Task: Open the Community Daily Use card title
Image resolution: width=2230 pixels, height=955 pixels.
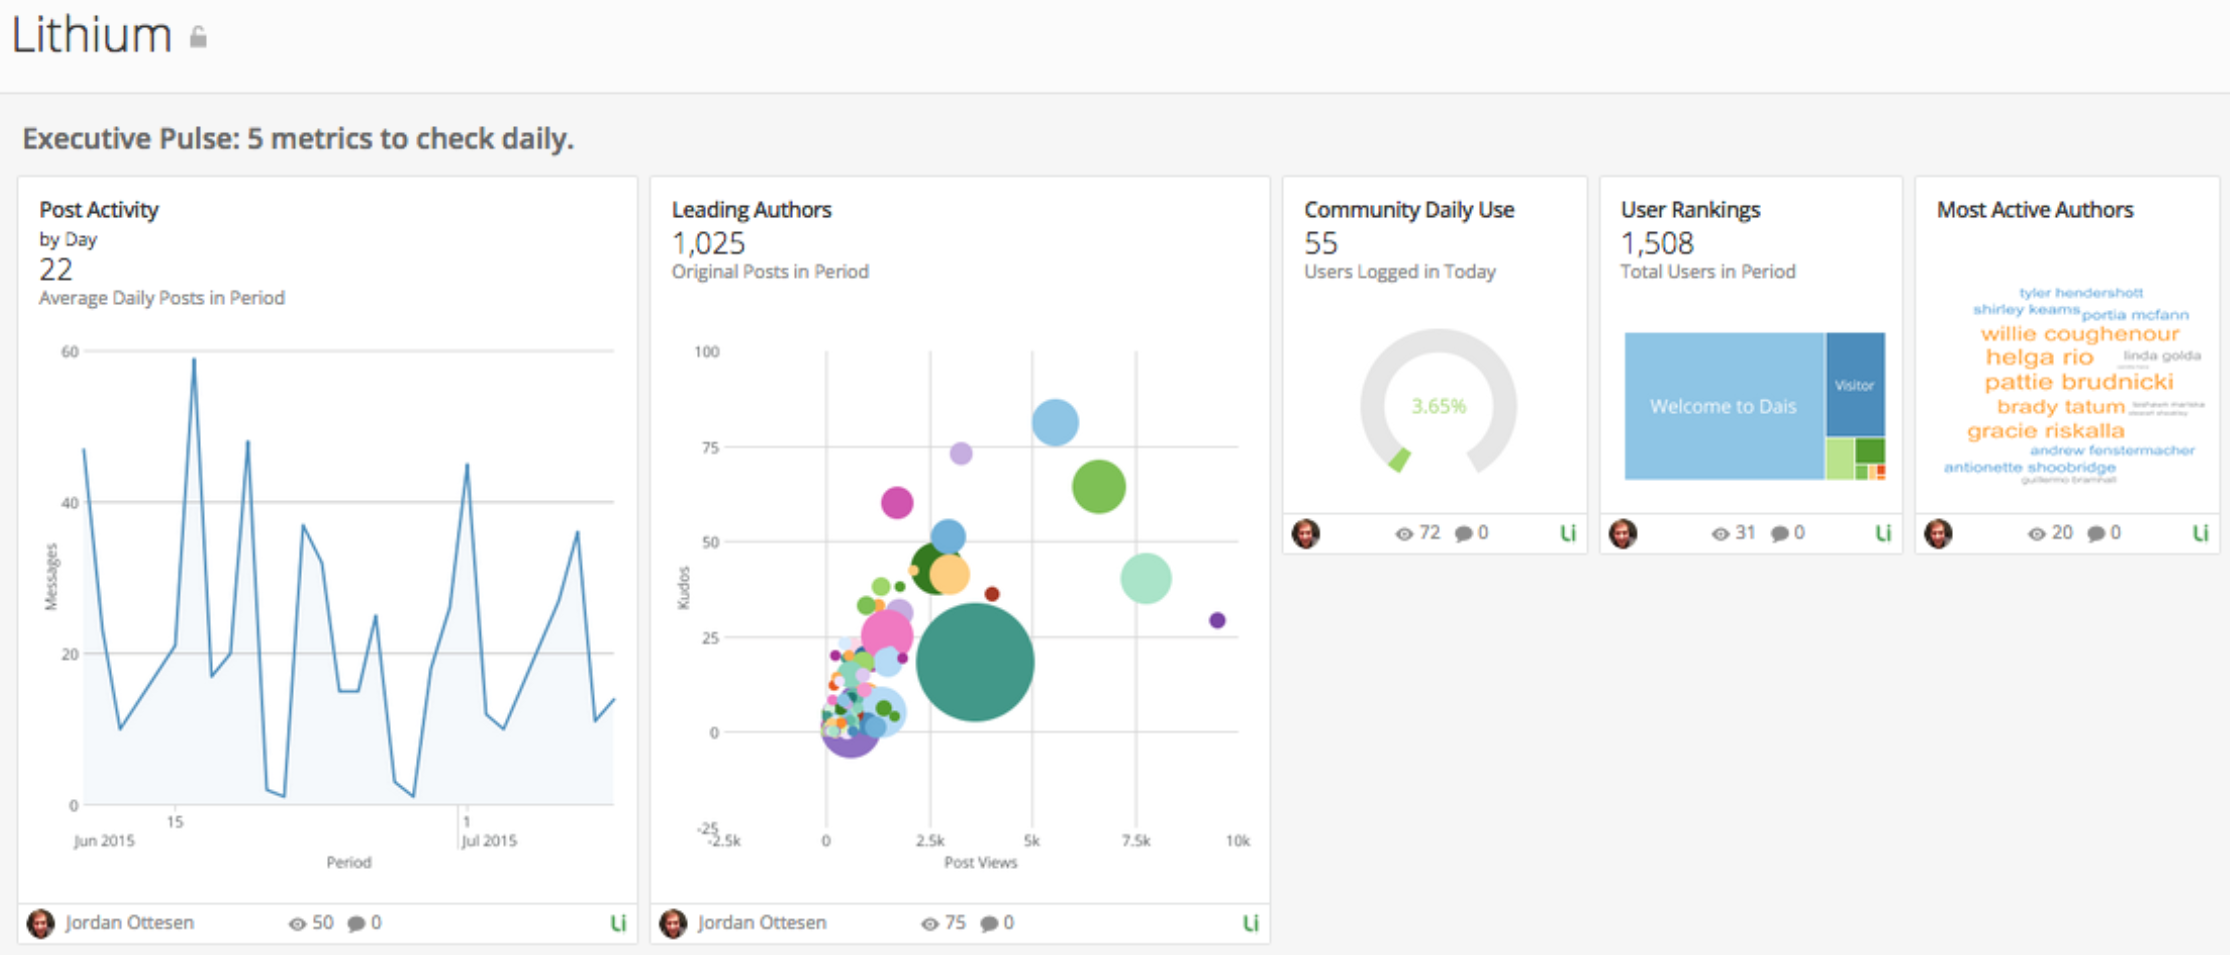Action: (x=1409, y=210)
